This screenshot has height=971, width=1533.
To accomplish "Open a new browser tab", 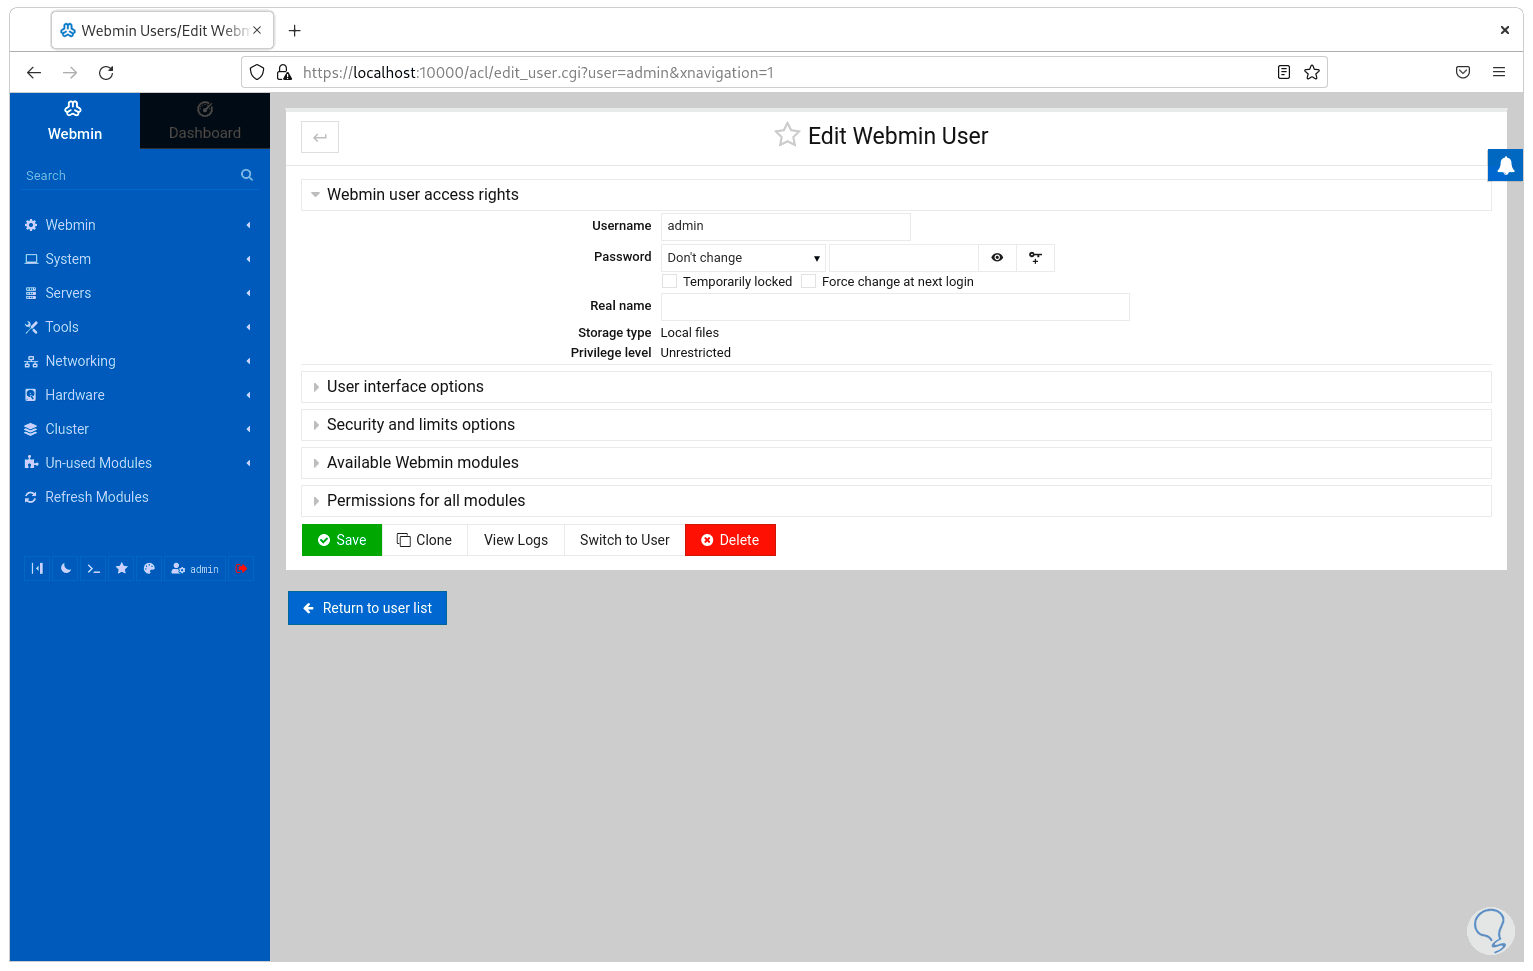I will [x=295, y=31].
